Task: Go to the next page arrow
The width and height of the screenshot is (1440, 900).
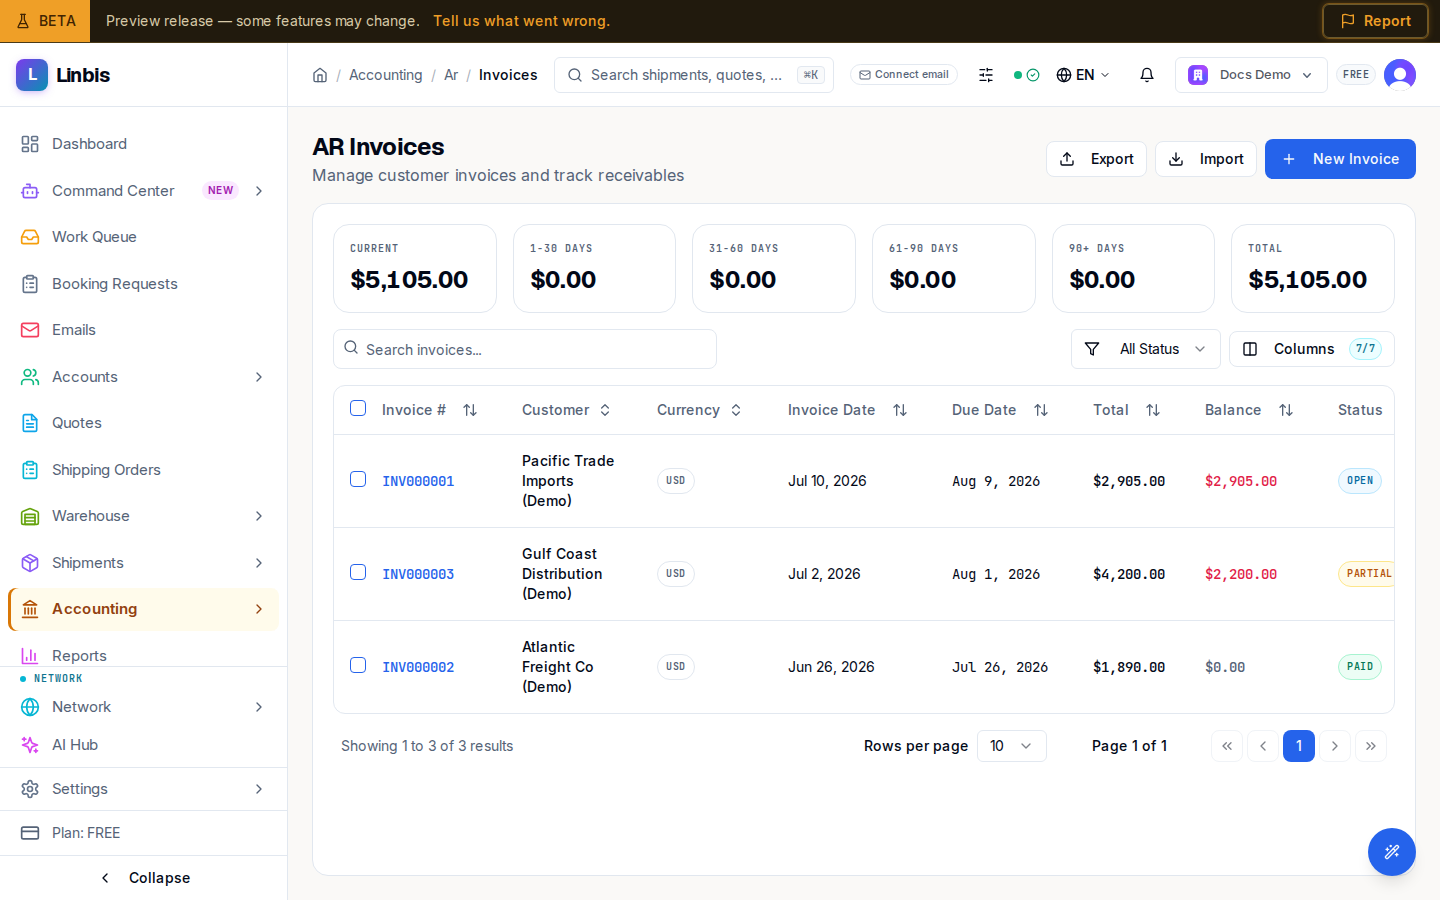Action: pyautogui.click(x=1335, y=746)
